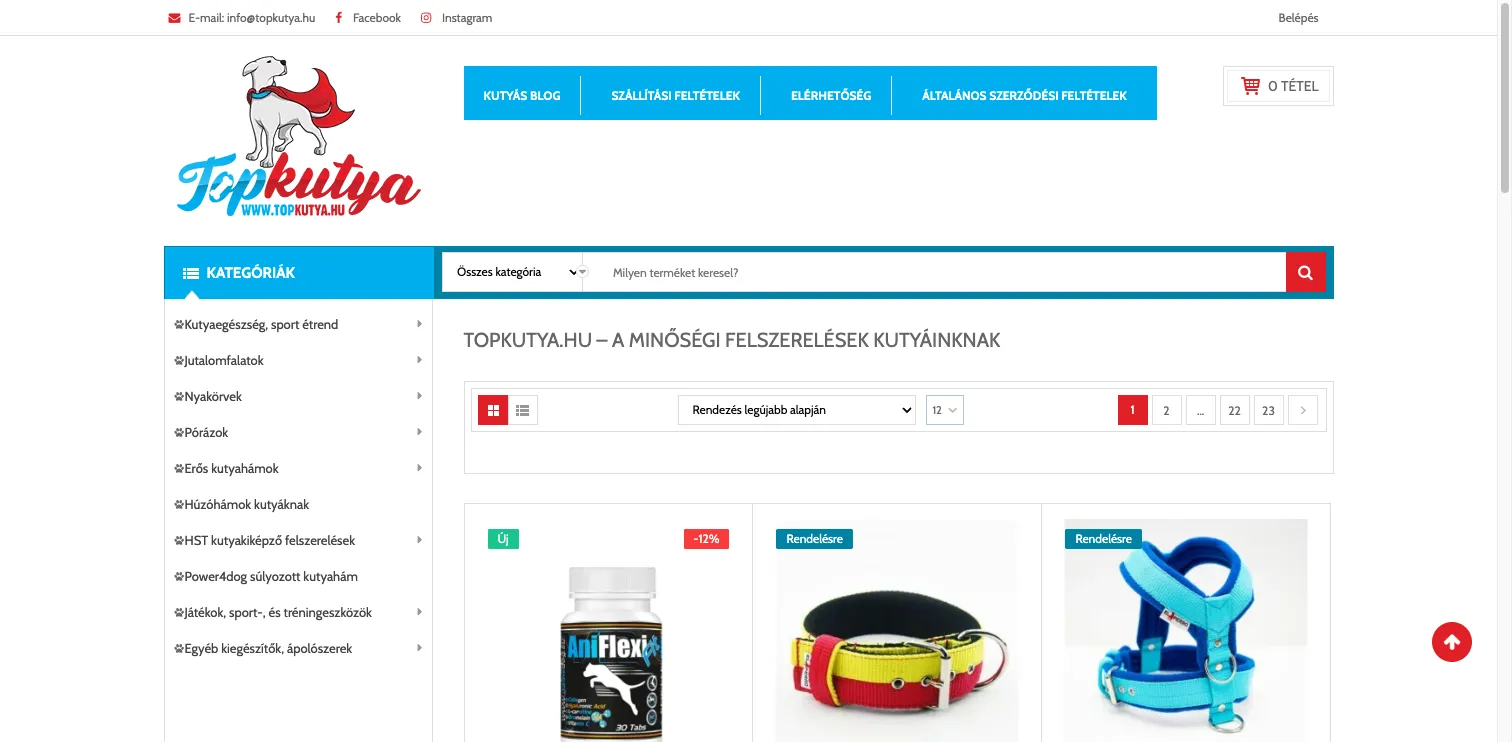Go to page 2 of products

(1166, 410)
